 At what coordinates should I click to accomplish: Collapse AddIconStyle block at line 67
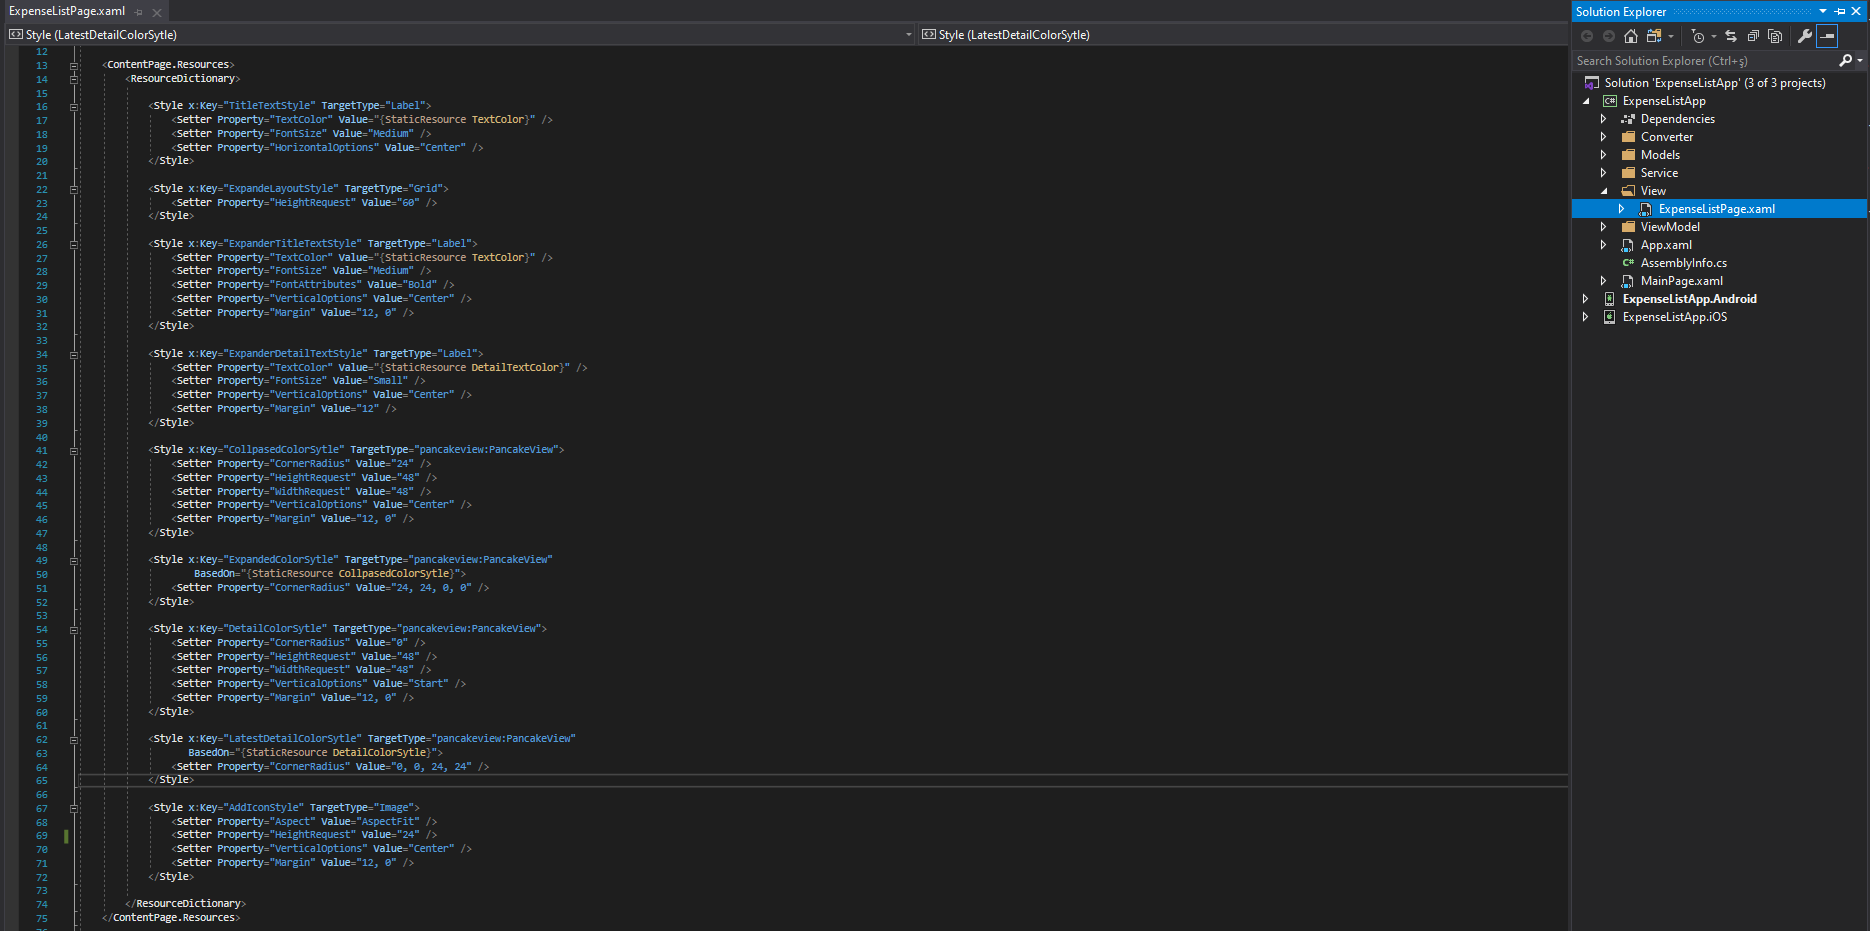point(74,808)
